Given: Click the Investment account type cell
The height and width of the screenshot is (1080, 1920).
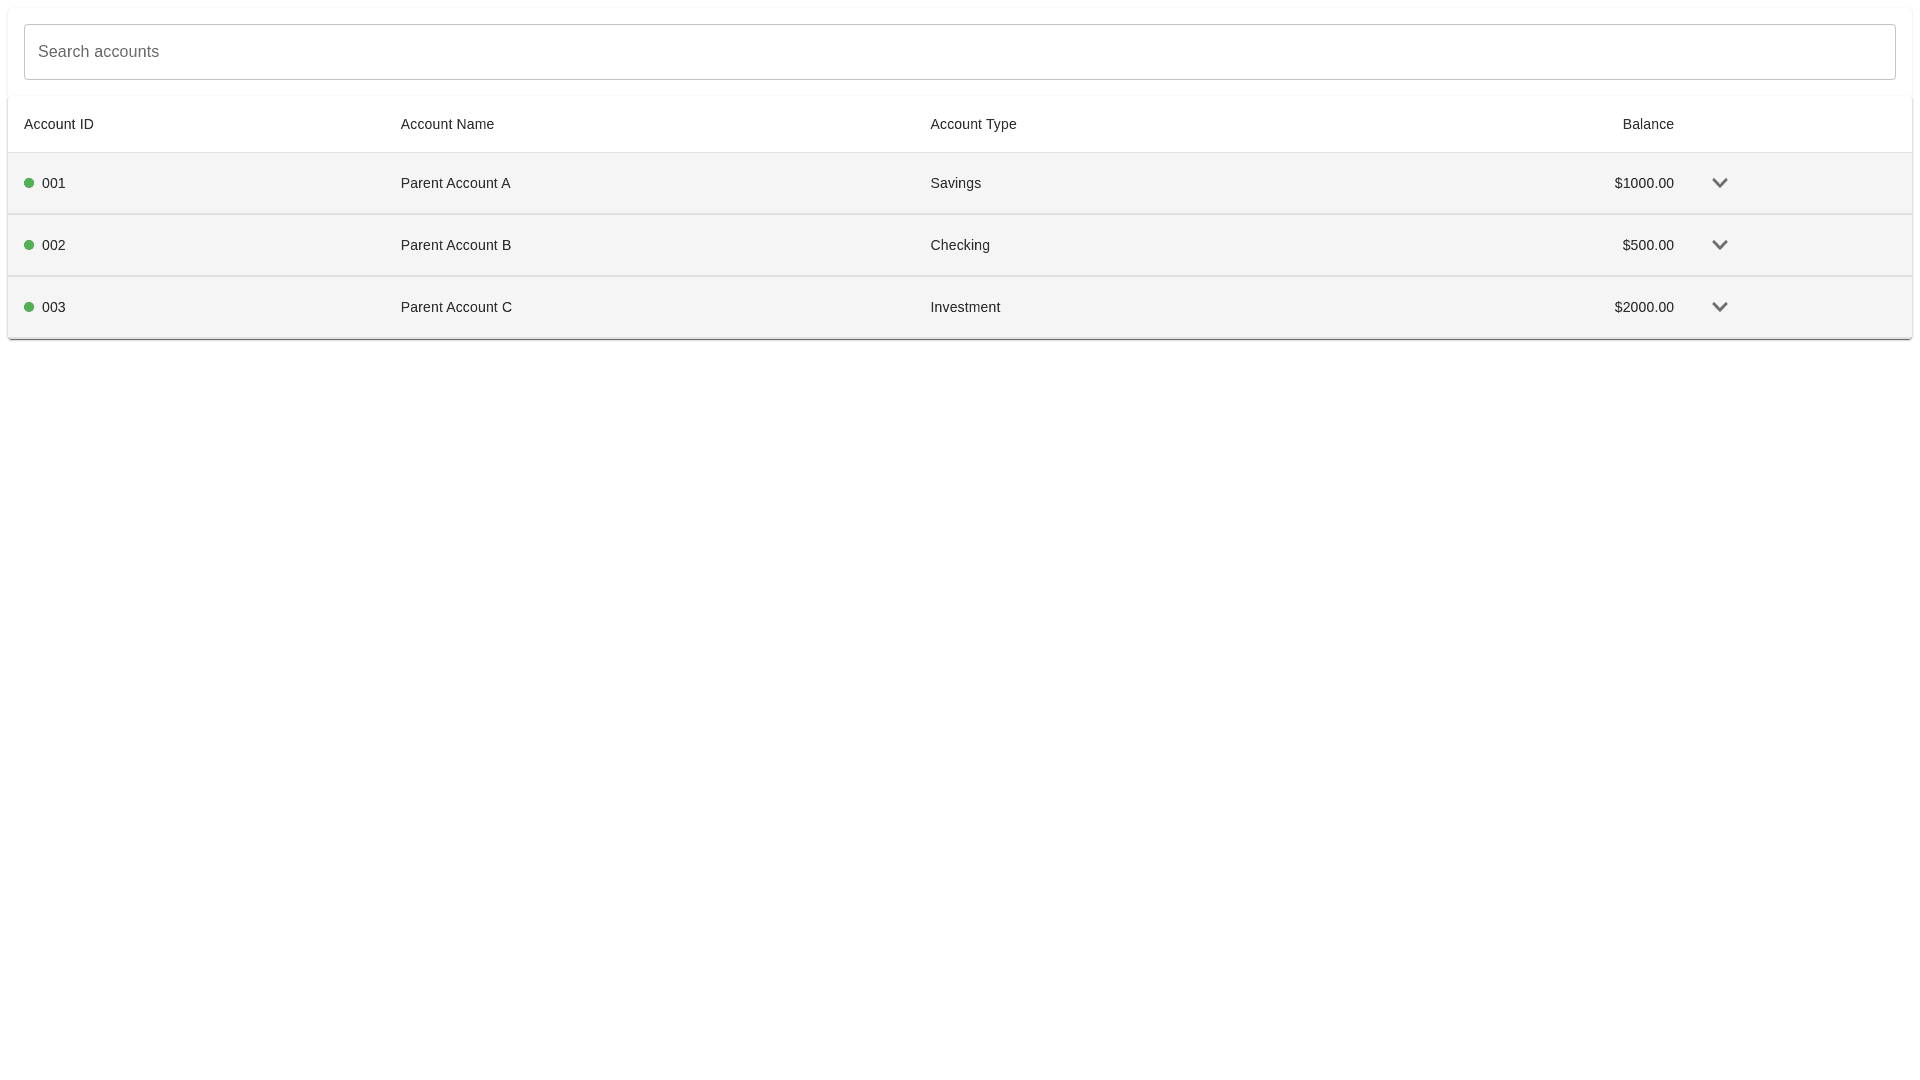Looking at the screenshot, I should [964, 307].
